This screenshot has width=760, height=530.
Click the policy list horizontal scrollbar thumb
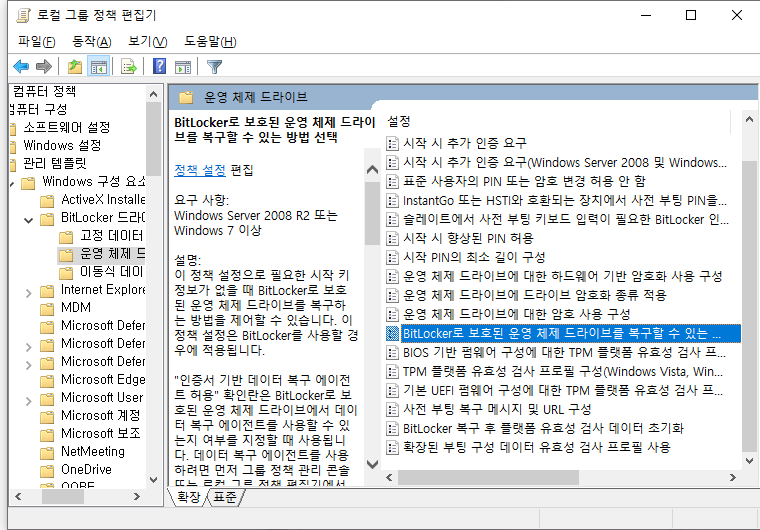click(488, 478)
